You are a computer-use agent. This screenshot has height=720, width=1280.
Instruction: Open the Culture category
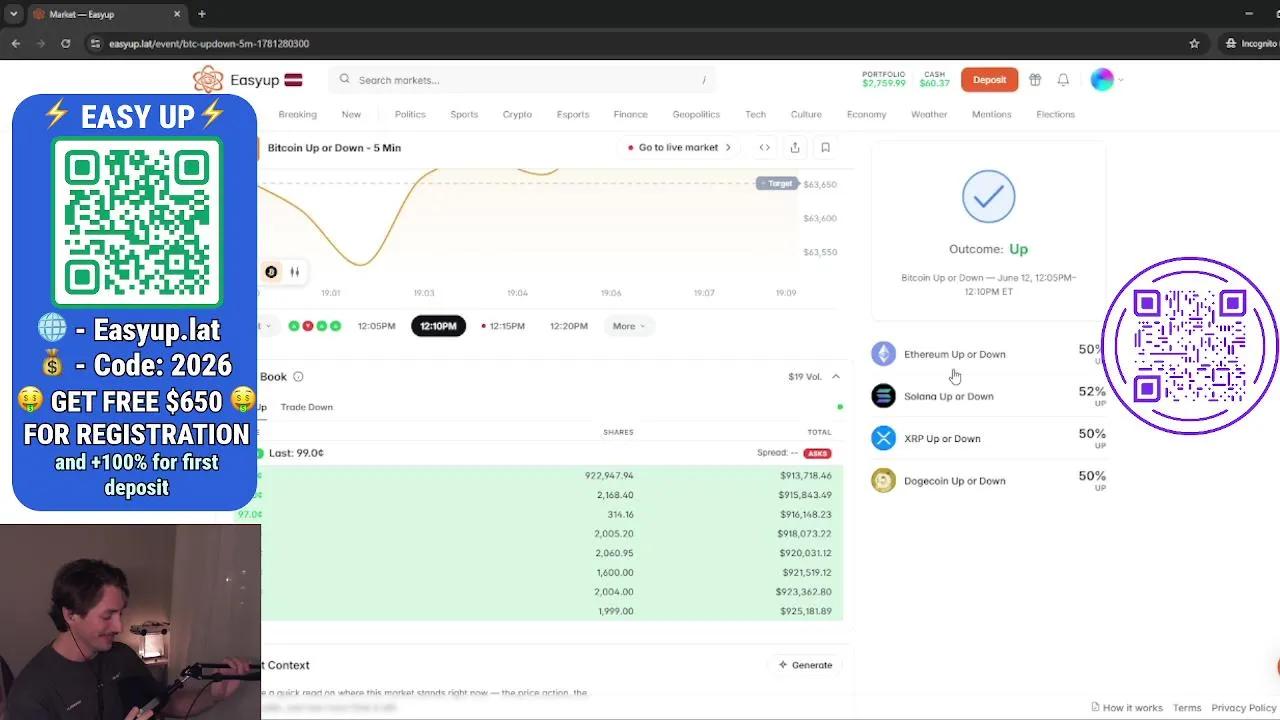pyautogui.click(x=806, y=115)
